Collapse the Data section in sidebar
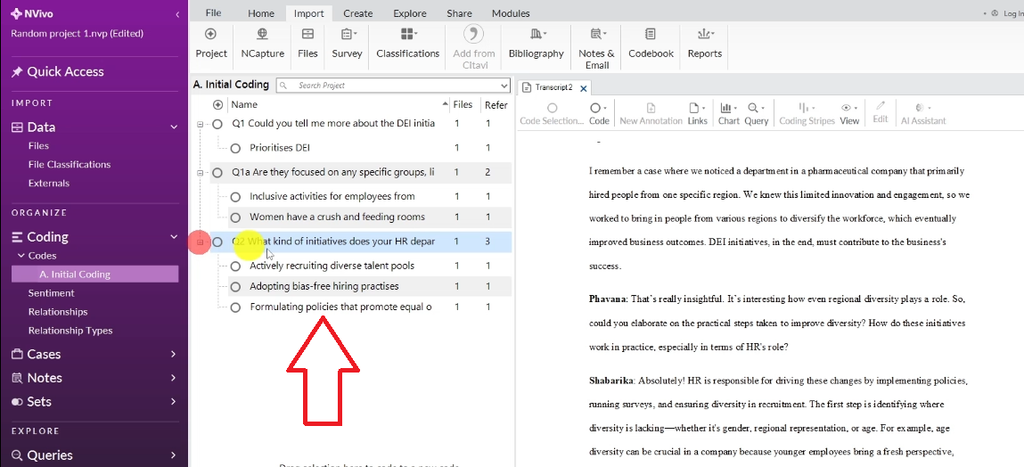Viewport: 1024px width, 467px height. tap(174, 127)
